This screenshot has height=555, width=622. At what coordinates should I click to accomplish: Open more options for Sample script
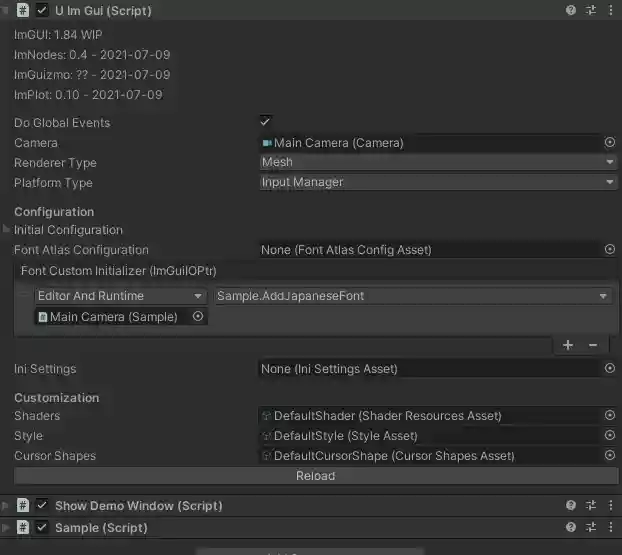[x=610, y=527]
